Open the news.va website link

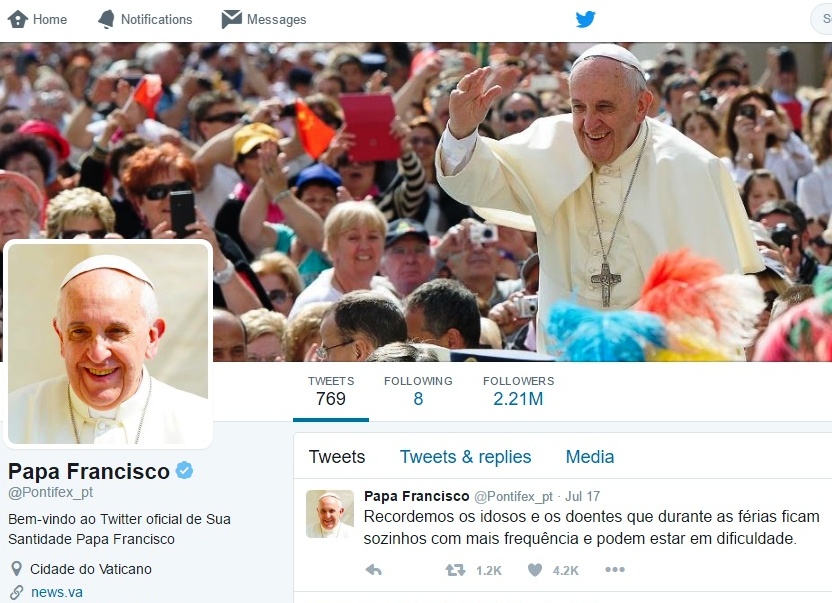(x=57, y=592)
